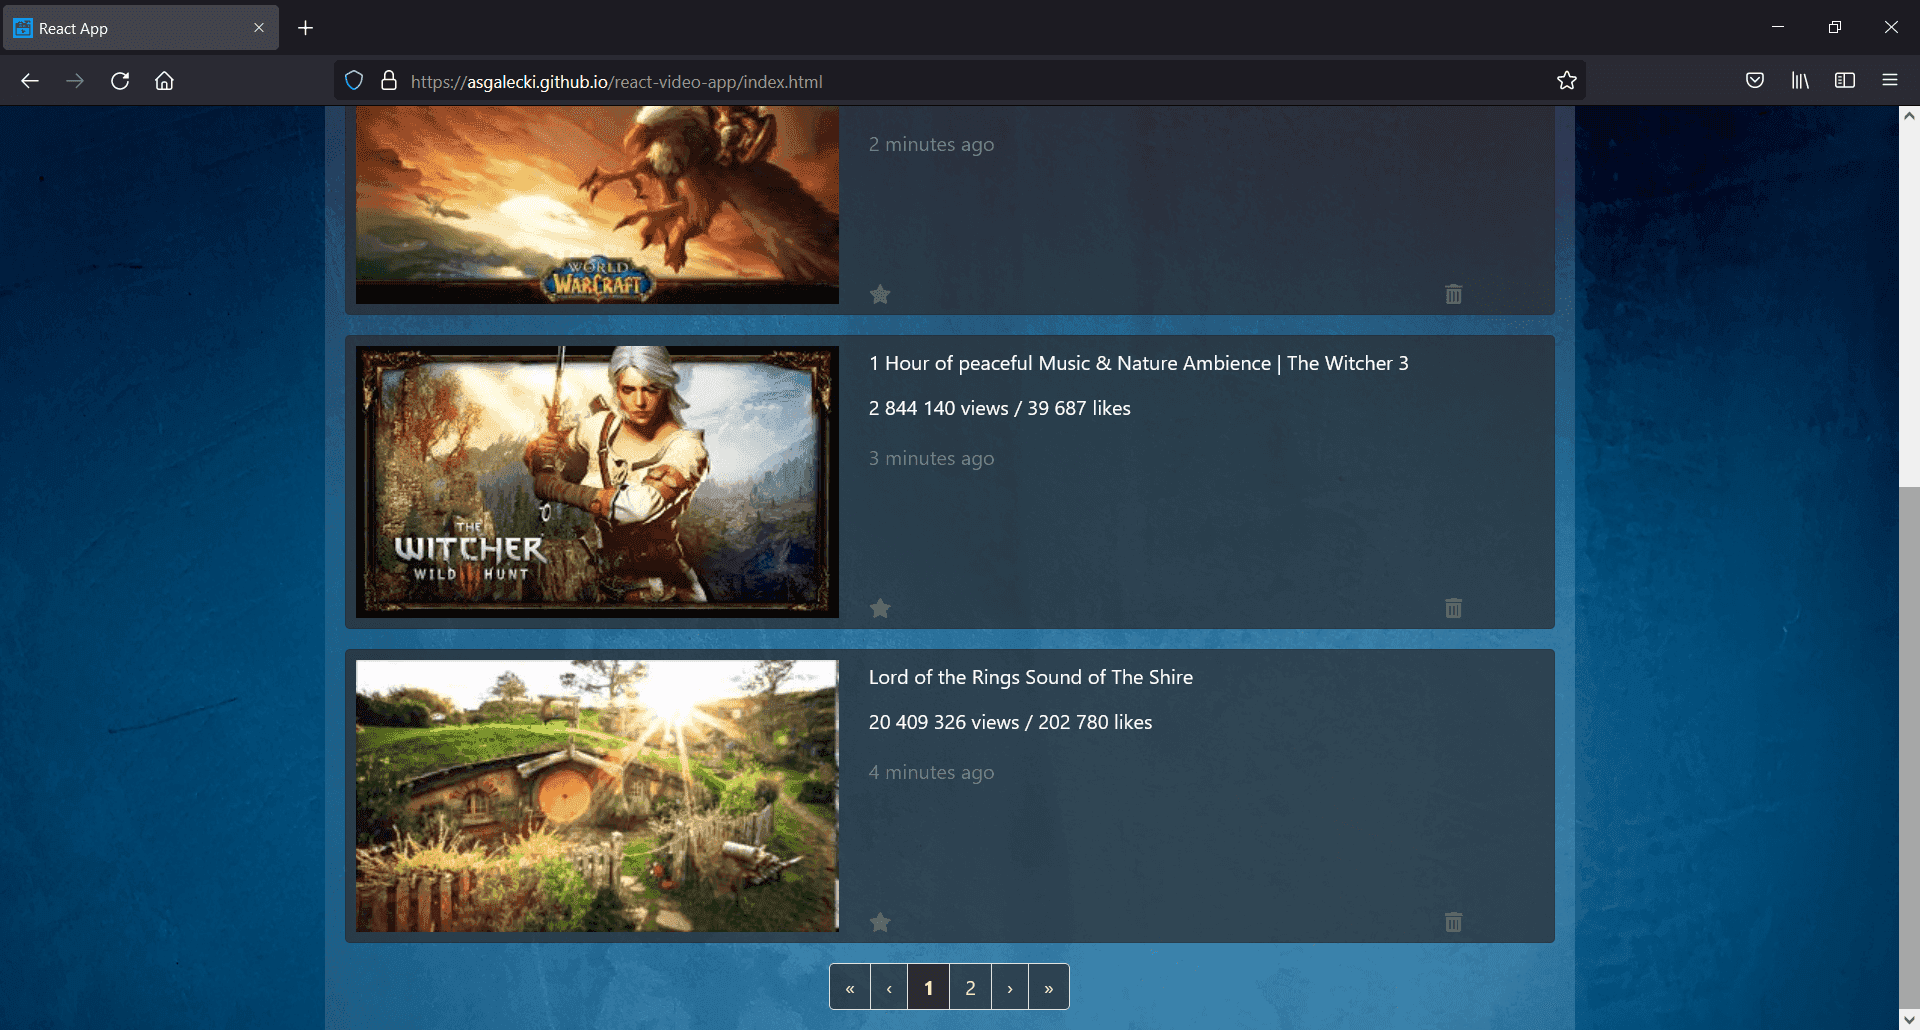
Task: Jump to last page with » button
Action: coord(1049,987)
